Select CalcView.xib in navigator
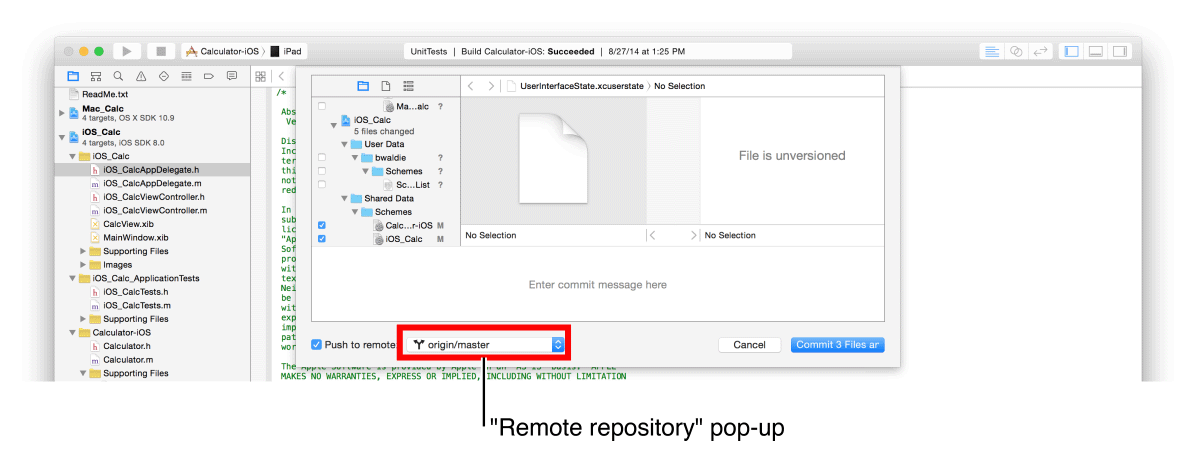The image size is (1196, 459). pos(128,224)
